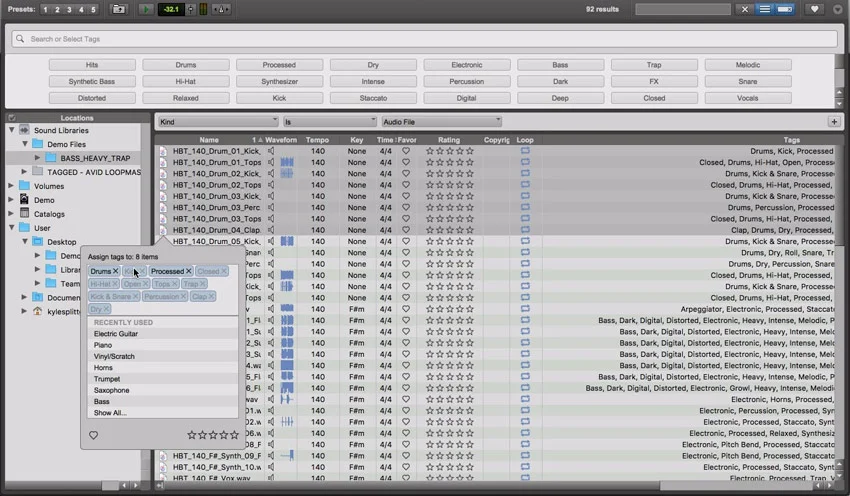Select preset number 3
850x496 pixels.
click(69, 9)
